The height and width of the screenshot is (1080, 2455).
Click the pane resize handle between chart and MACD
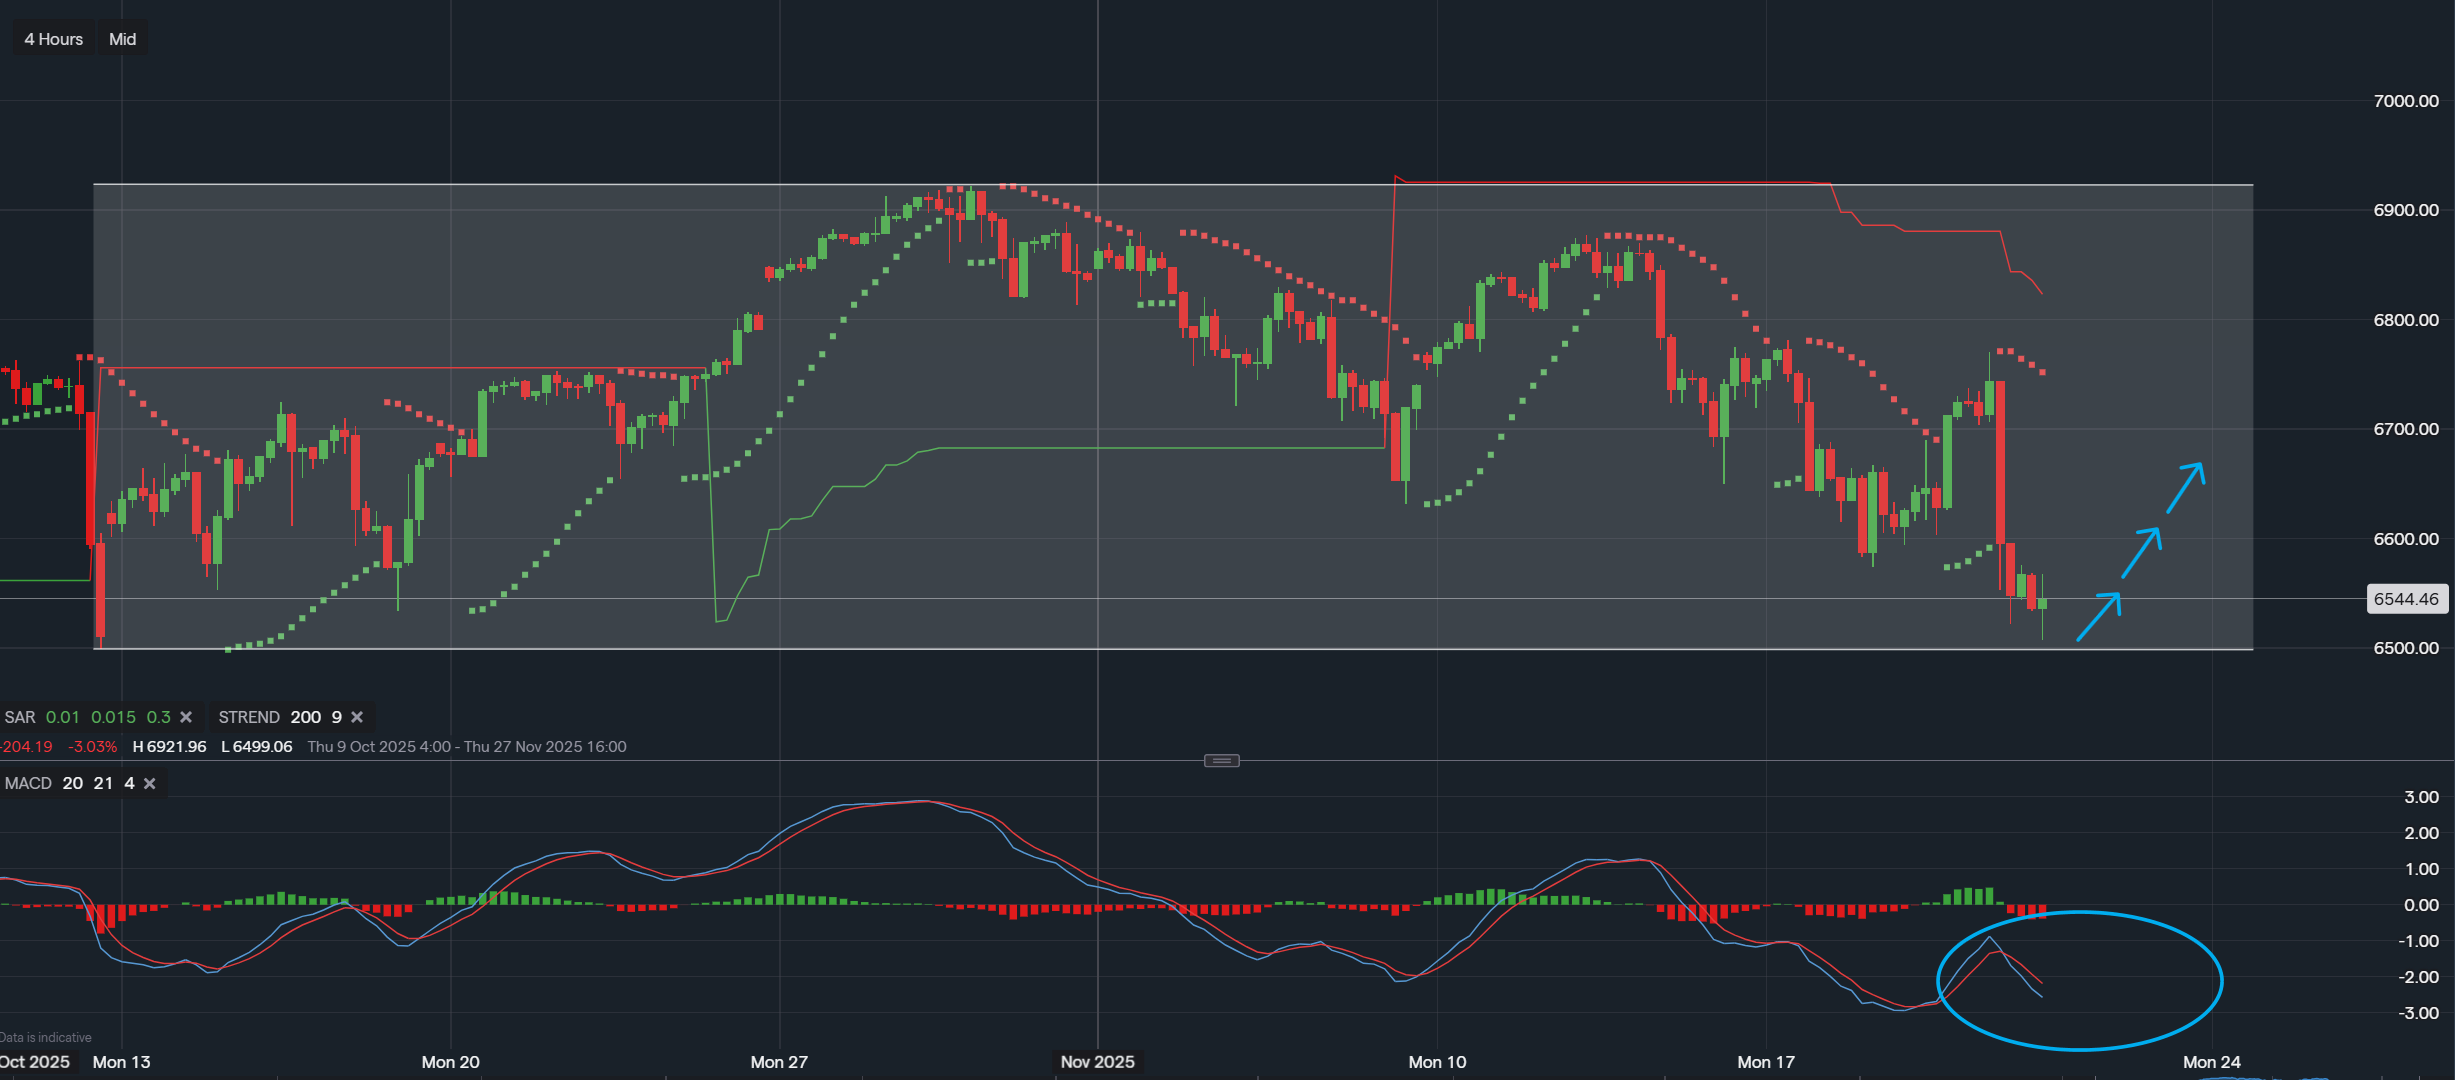click(1222, 760)
